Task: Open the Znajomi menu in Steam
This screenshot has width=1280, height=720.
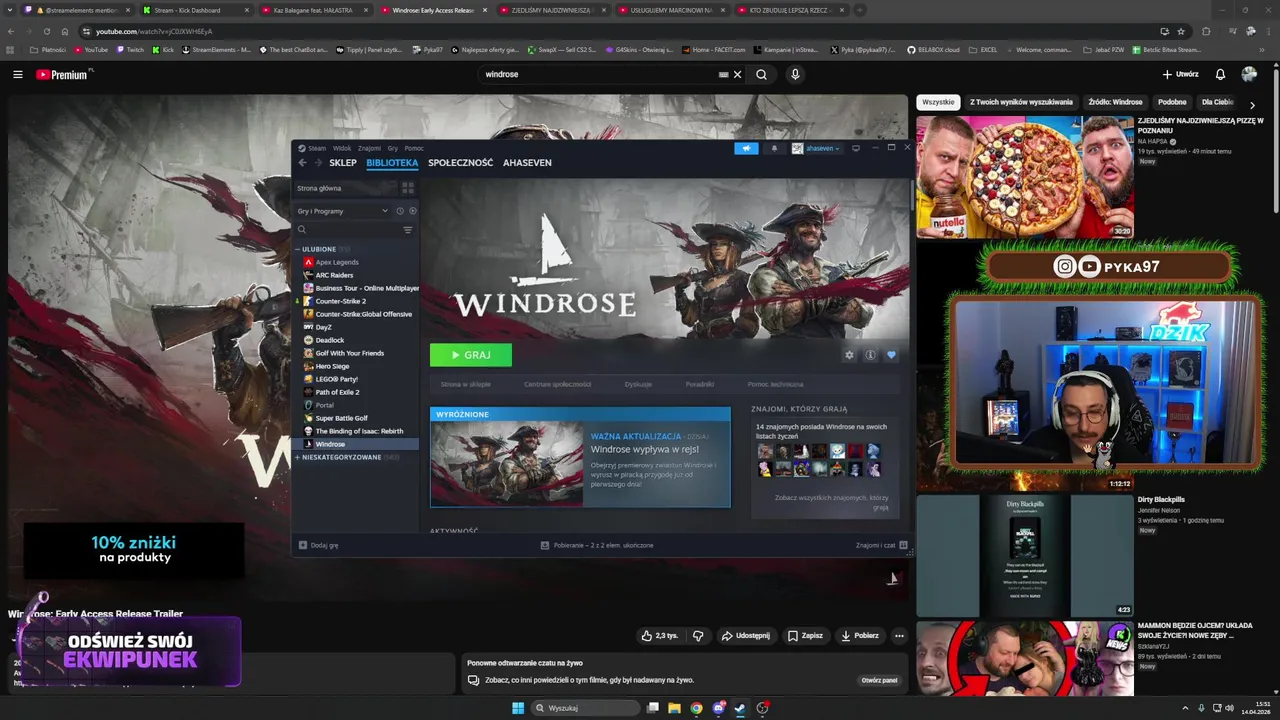Action: pos(369,148)
